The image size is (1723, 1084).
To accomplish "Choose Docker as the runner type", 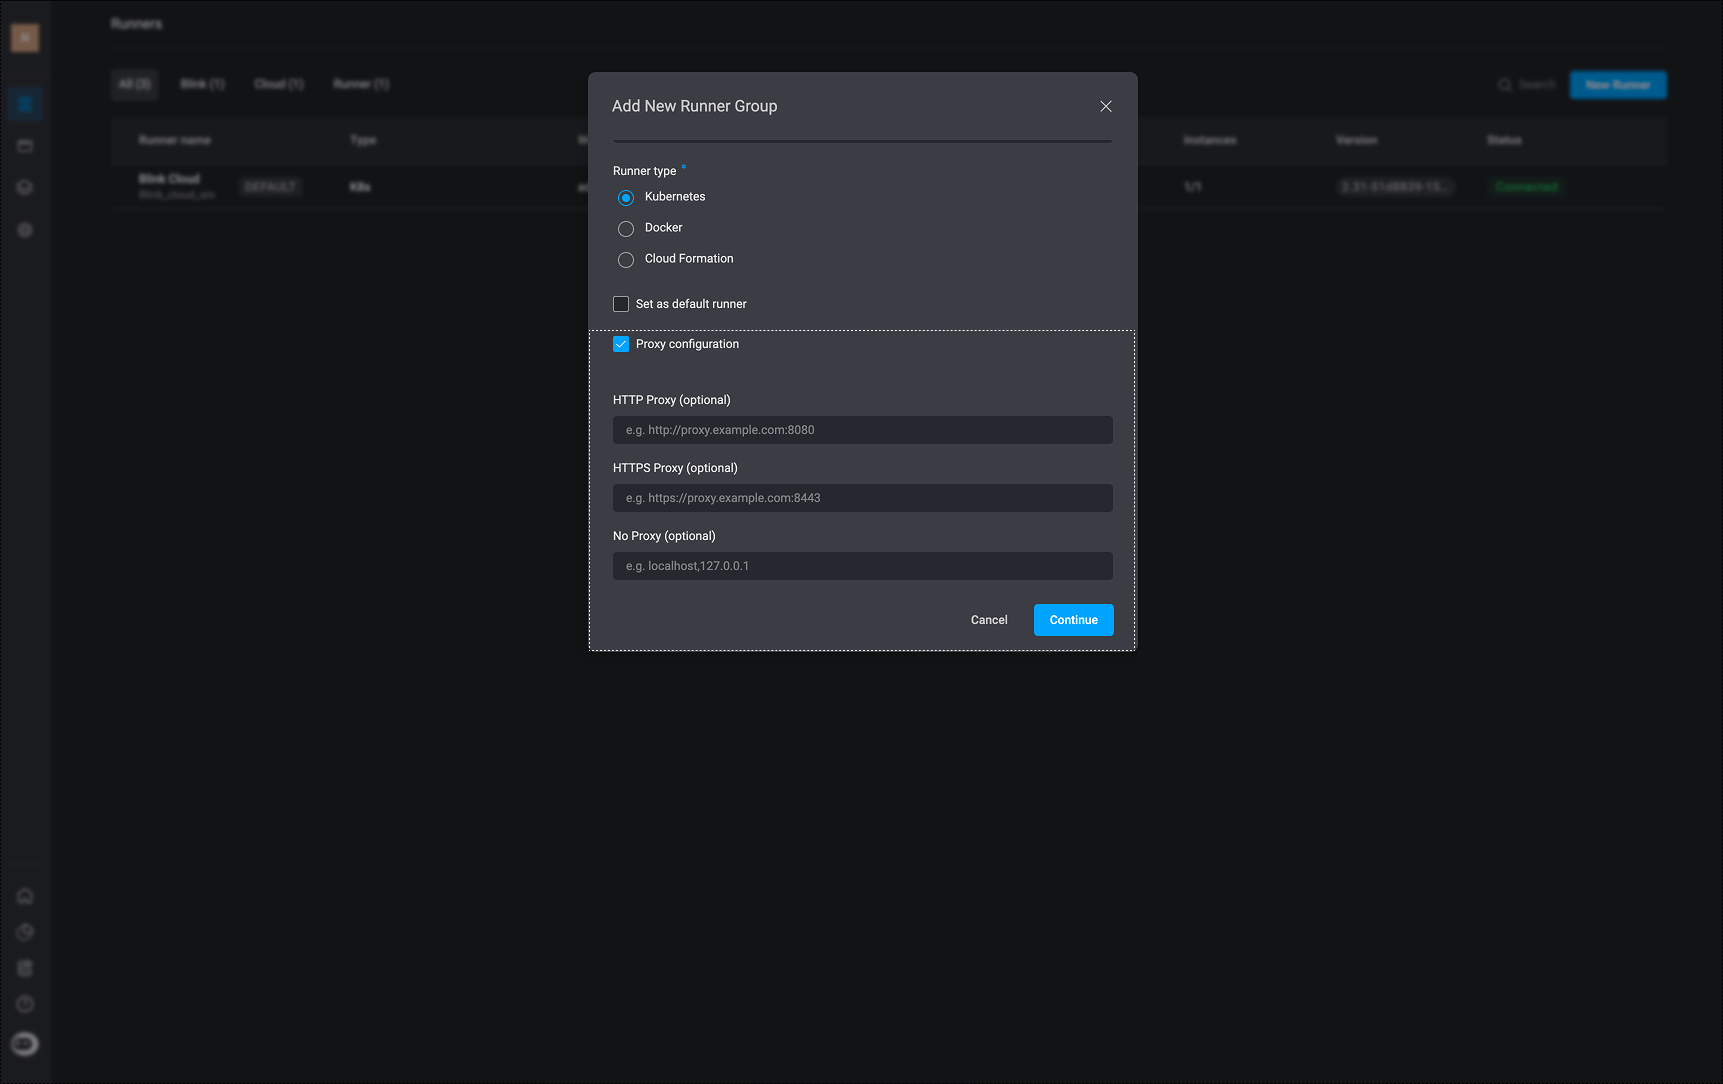I will [x=626, y=229].
